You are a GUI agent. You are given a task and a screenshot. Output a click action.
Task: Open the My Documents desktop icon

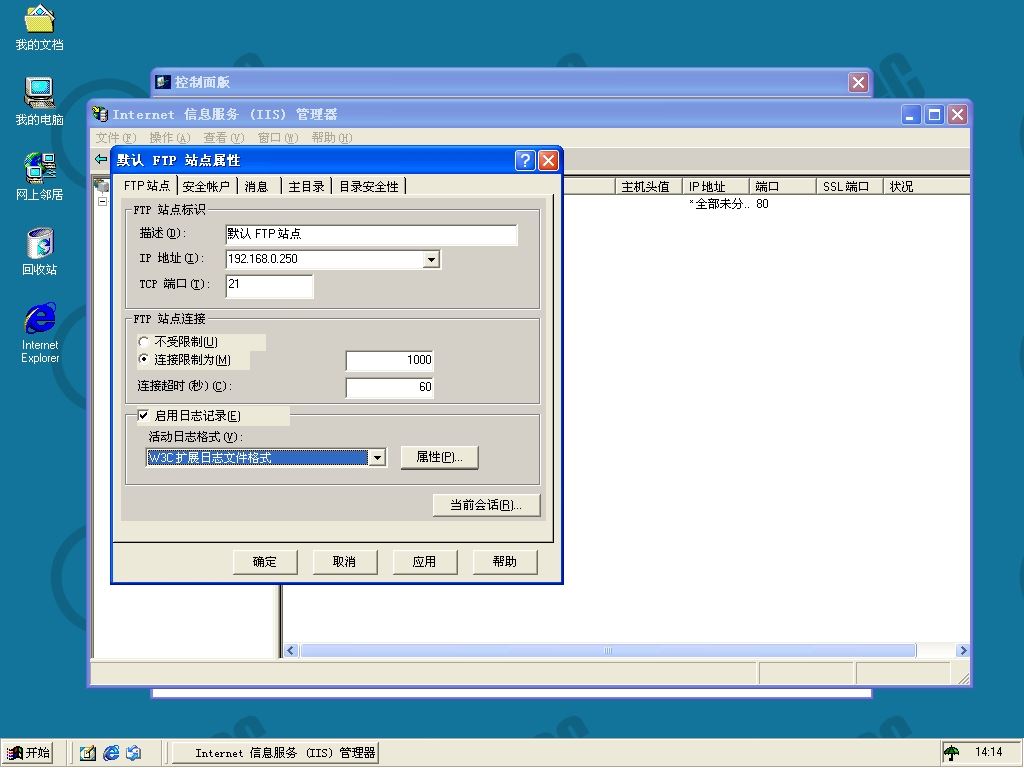click(x=39, y=27)
